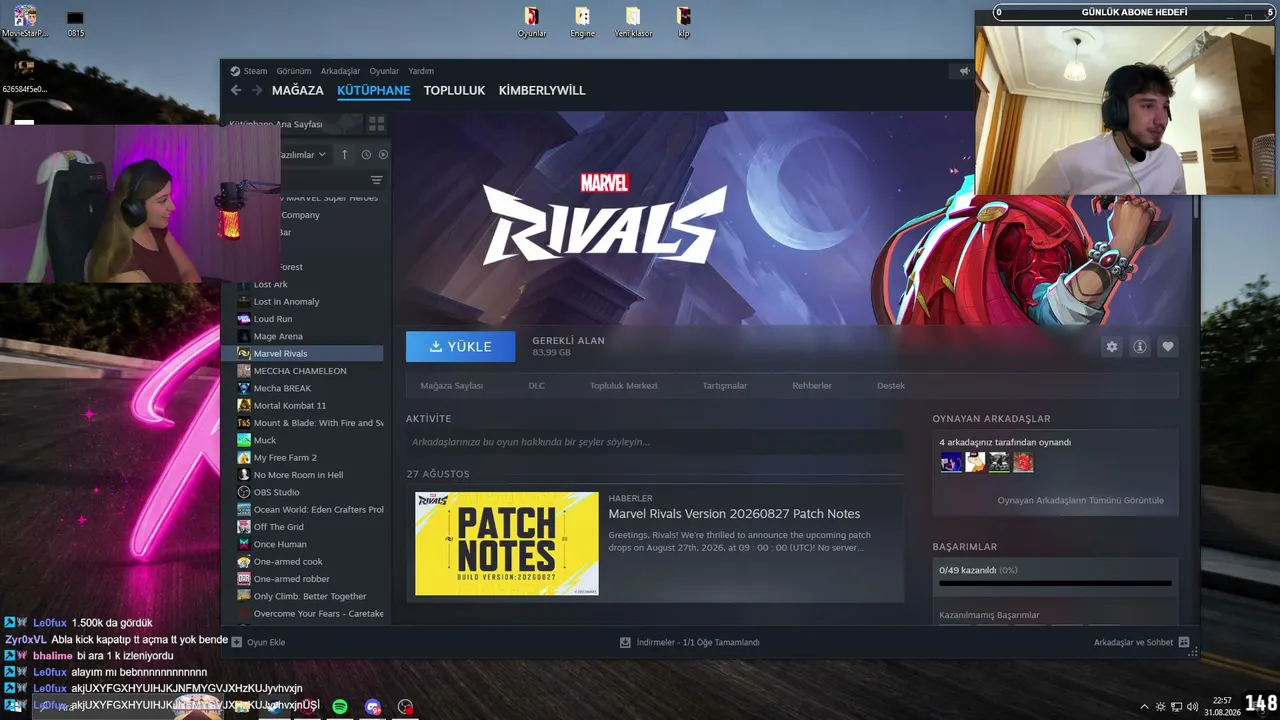Switch library to grid collections view

tap(377, 124)
